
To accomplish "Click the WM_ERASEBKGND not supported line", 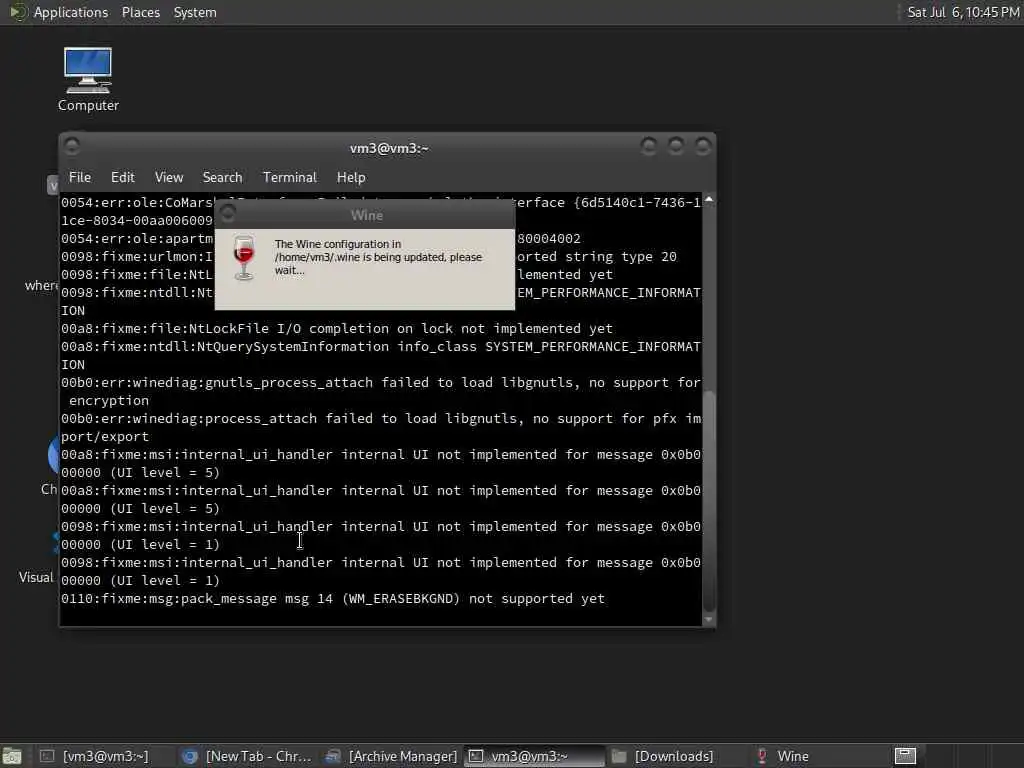I will click(333, 598).
